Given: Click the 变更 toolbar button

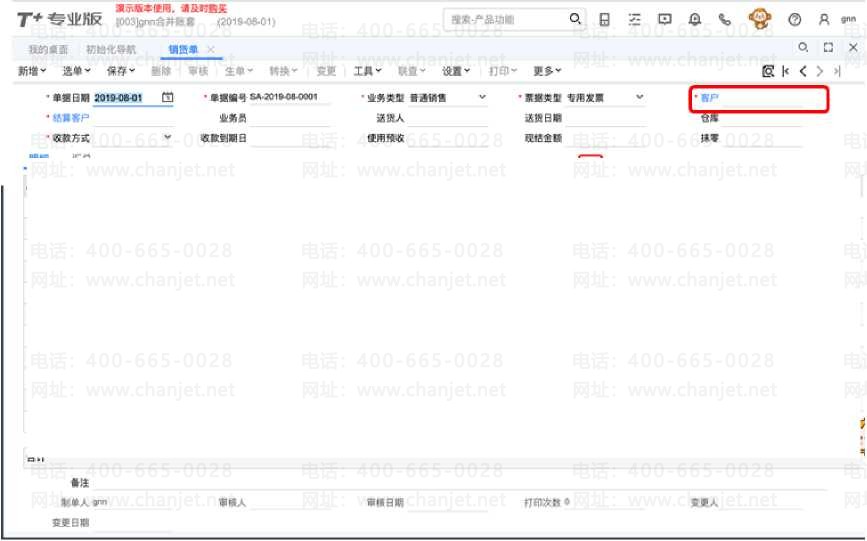Looking at the screenshot, I should pyautogui.click(x=326, y=71).
